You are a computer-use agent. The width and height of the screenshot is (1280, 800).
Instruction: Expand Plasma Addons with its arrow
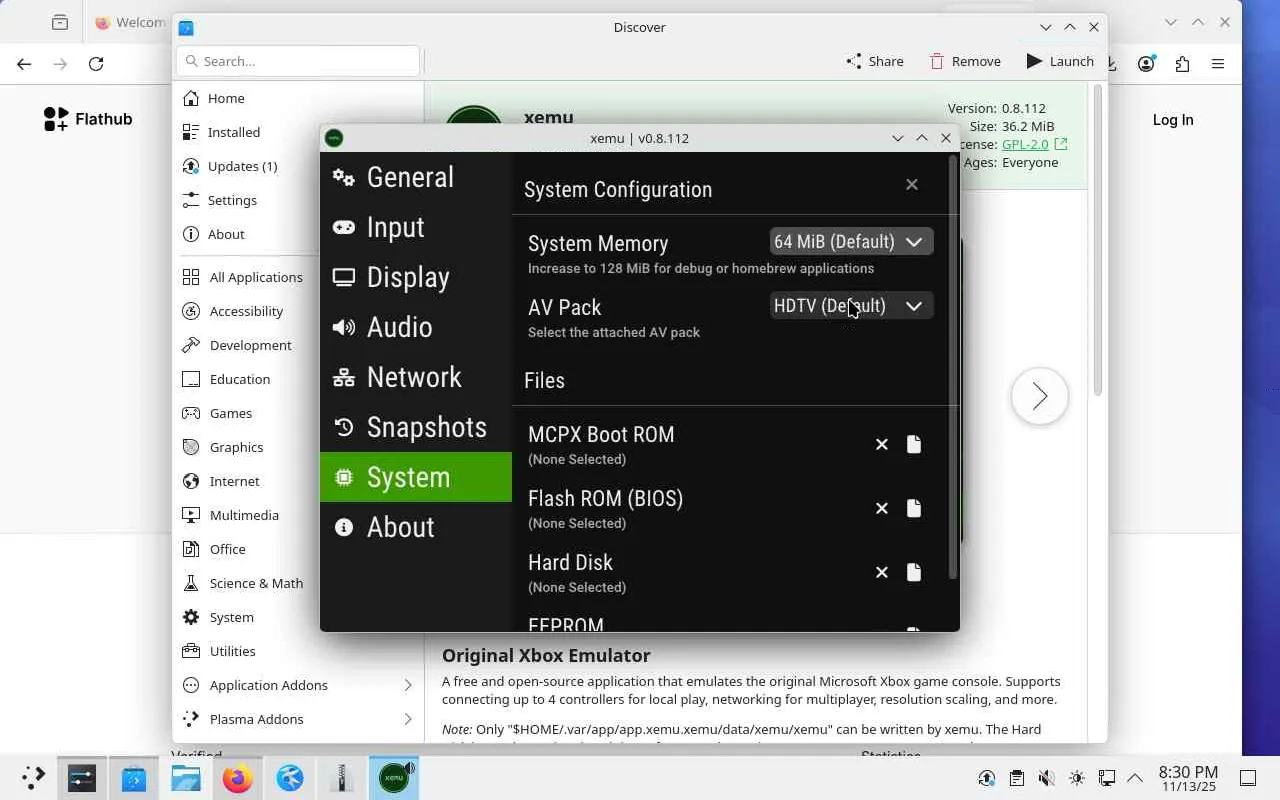[x=408, y=719]
